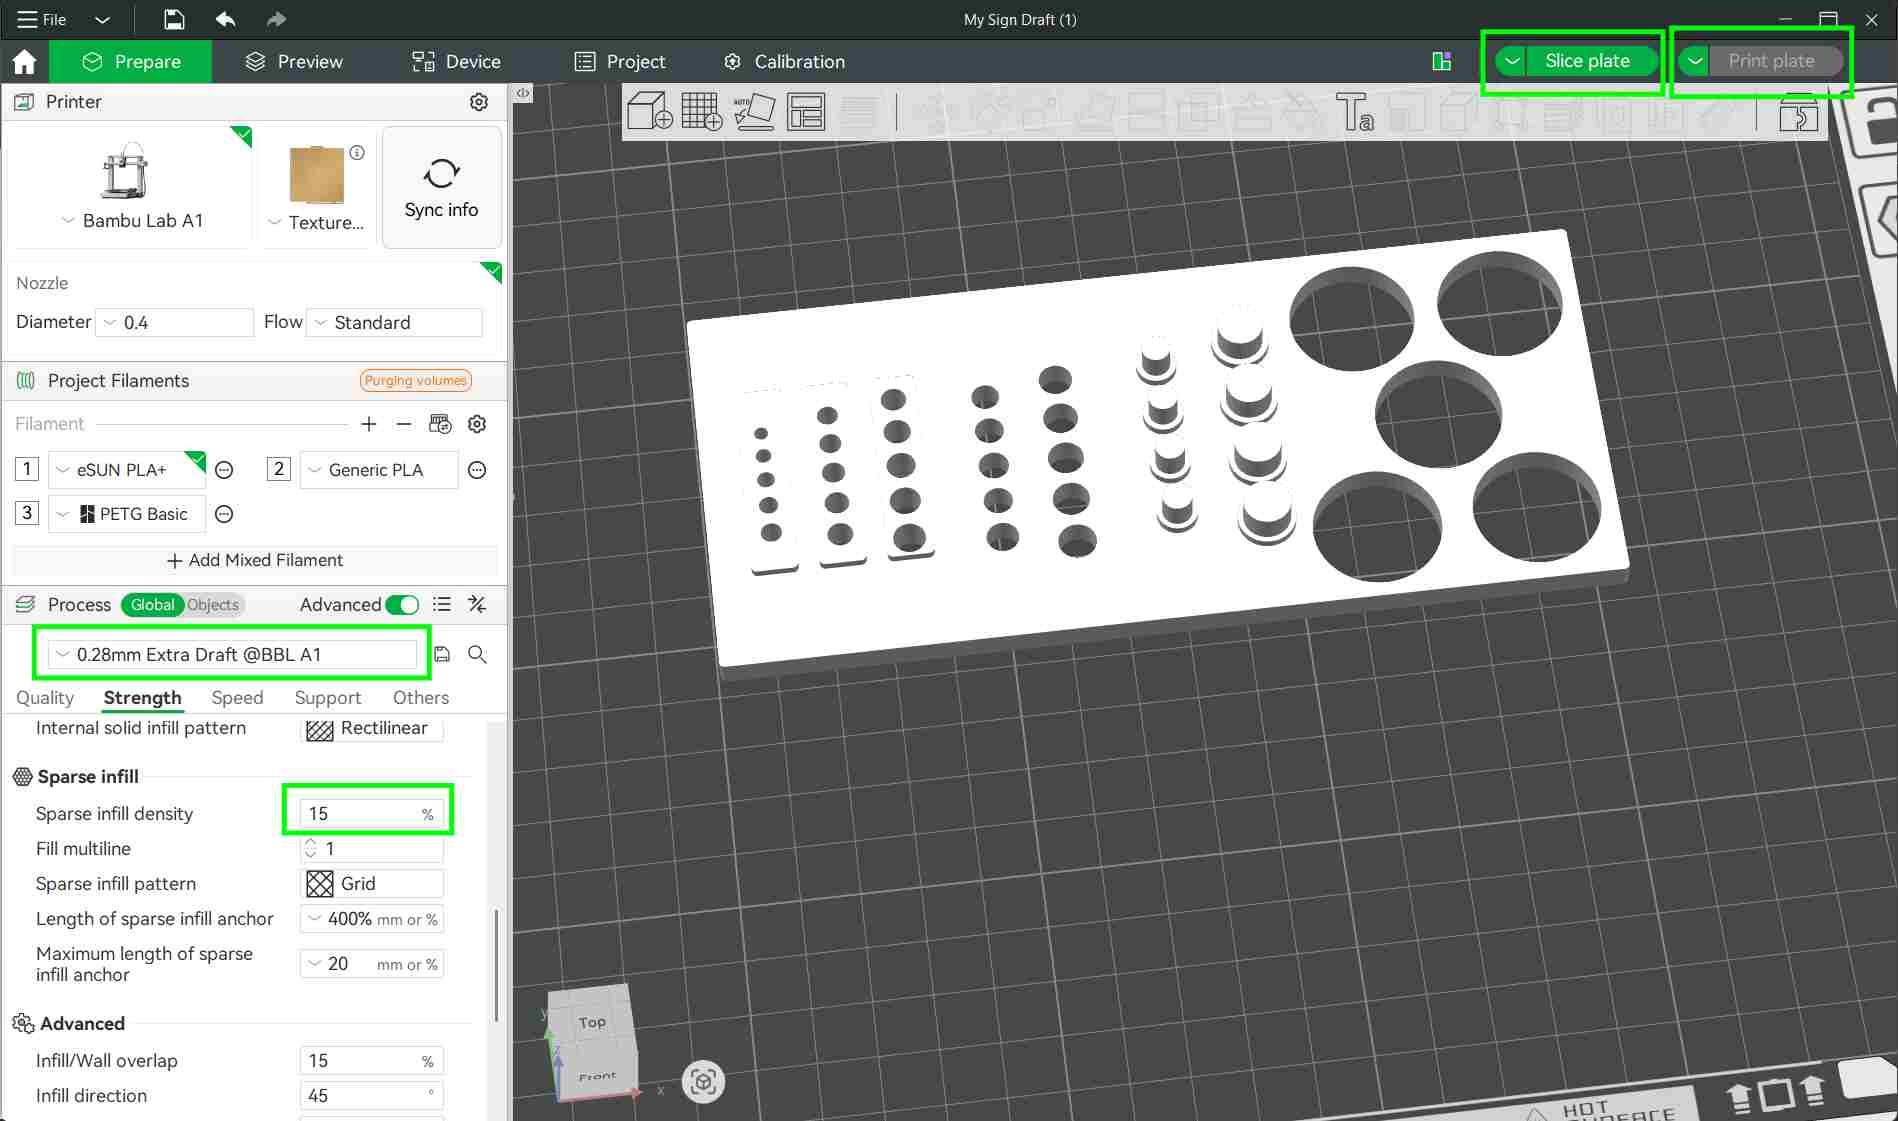
Task: Open the process settings list icon
Action: point(441,604)
